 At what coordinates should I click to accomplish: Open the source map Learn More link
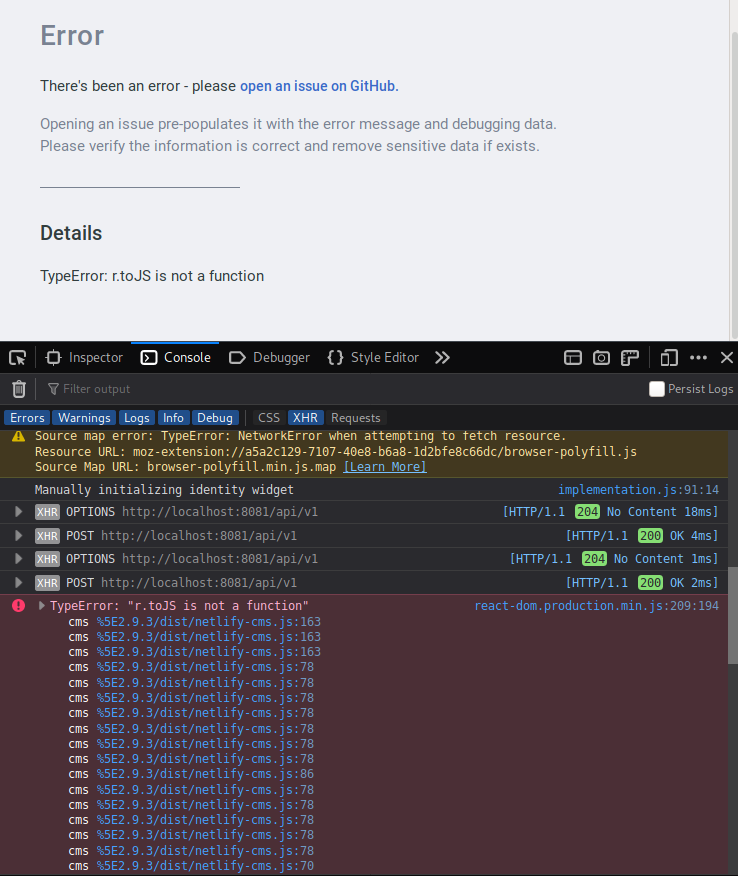click(x=385, y=467)
